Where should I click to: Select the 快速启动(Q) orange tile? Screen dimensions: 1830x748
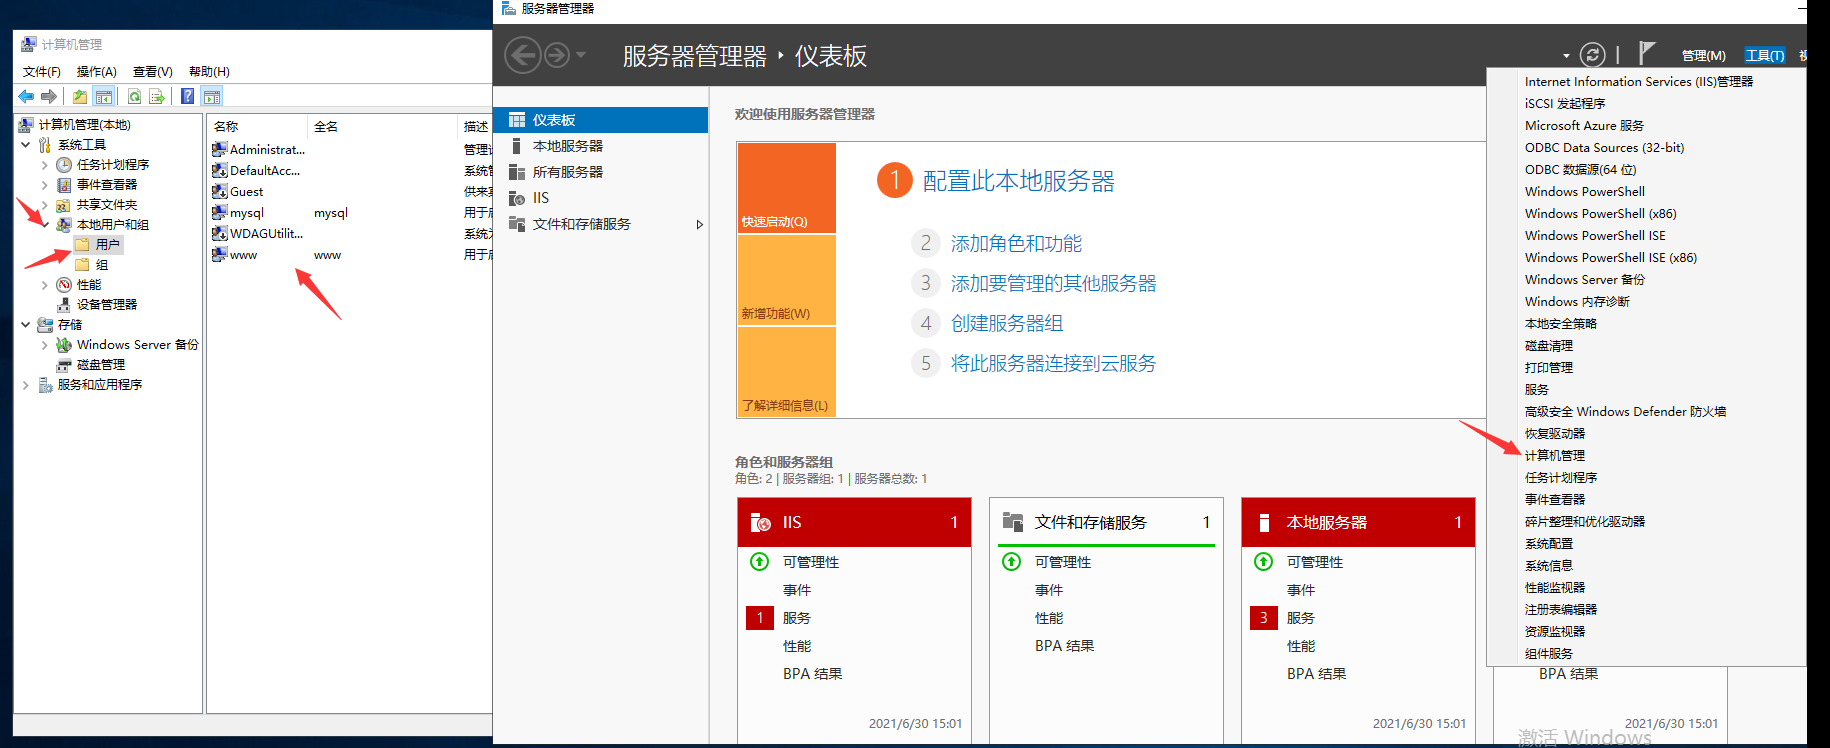click(786, 188)
